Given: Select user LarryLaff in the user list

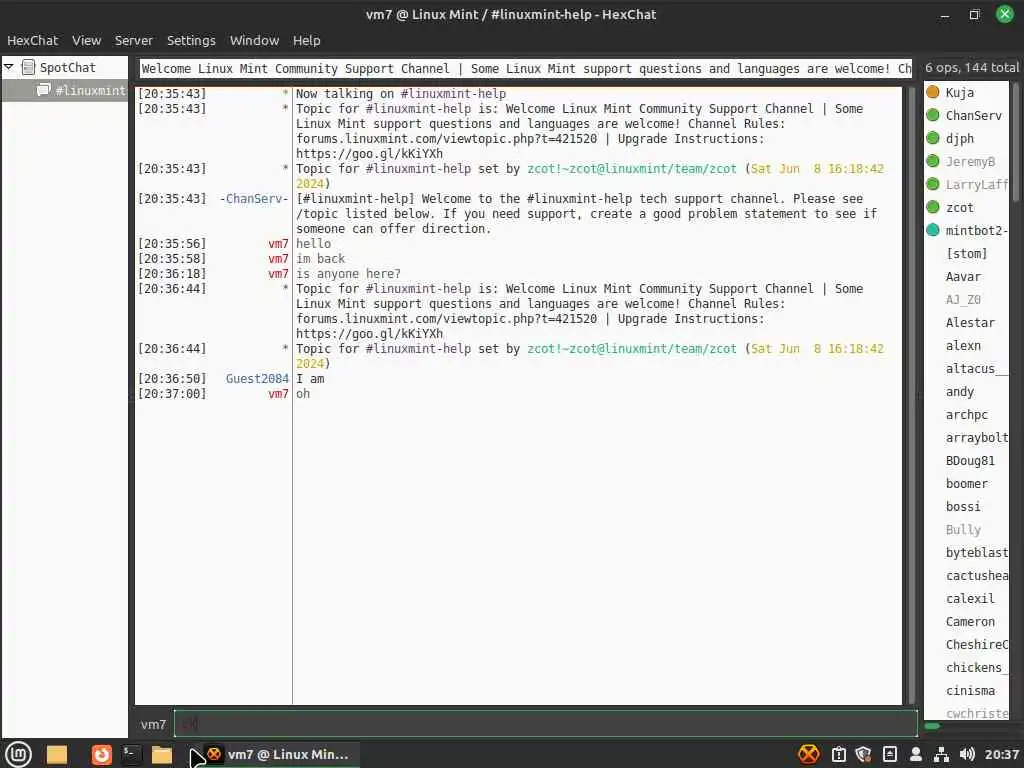Looking at the screenshot, I should (976, 185).
